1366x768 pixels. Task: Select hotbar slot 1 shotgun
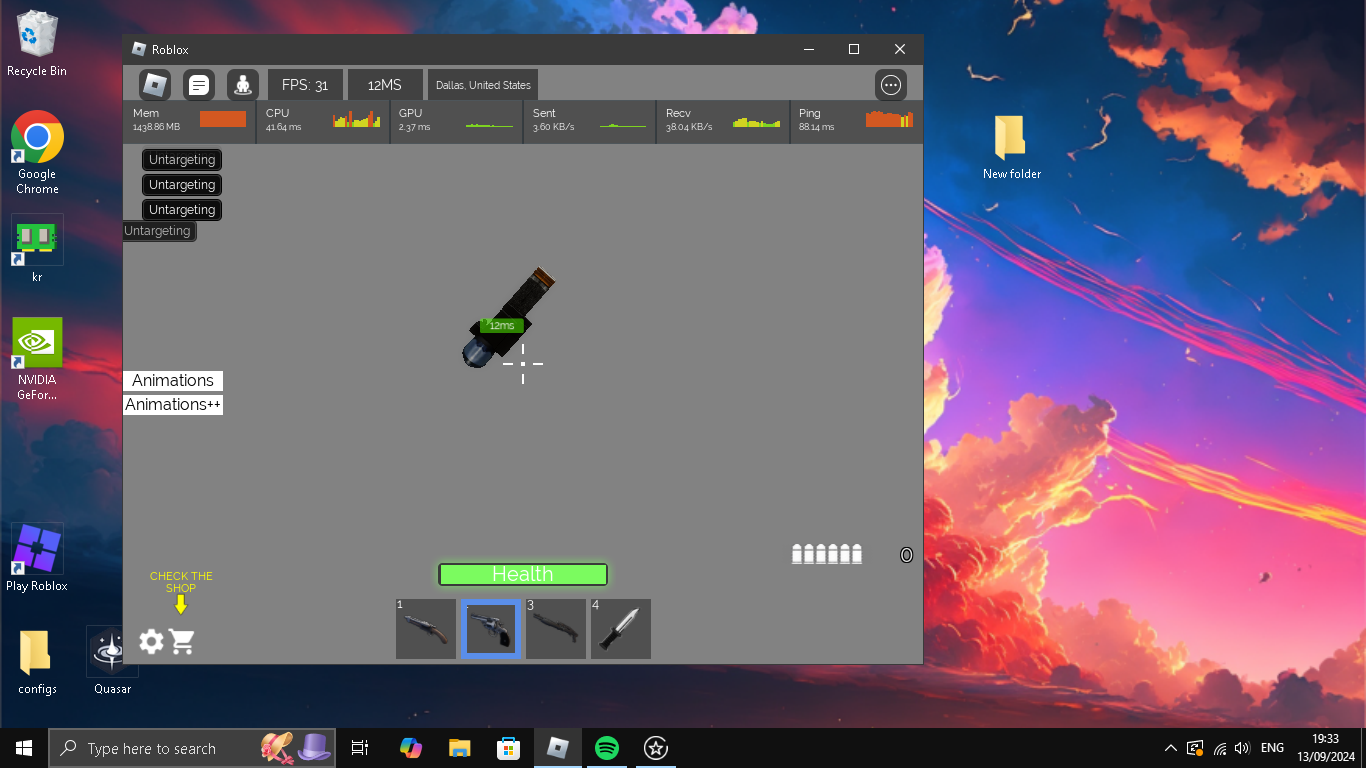[x=426, y=629]
